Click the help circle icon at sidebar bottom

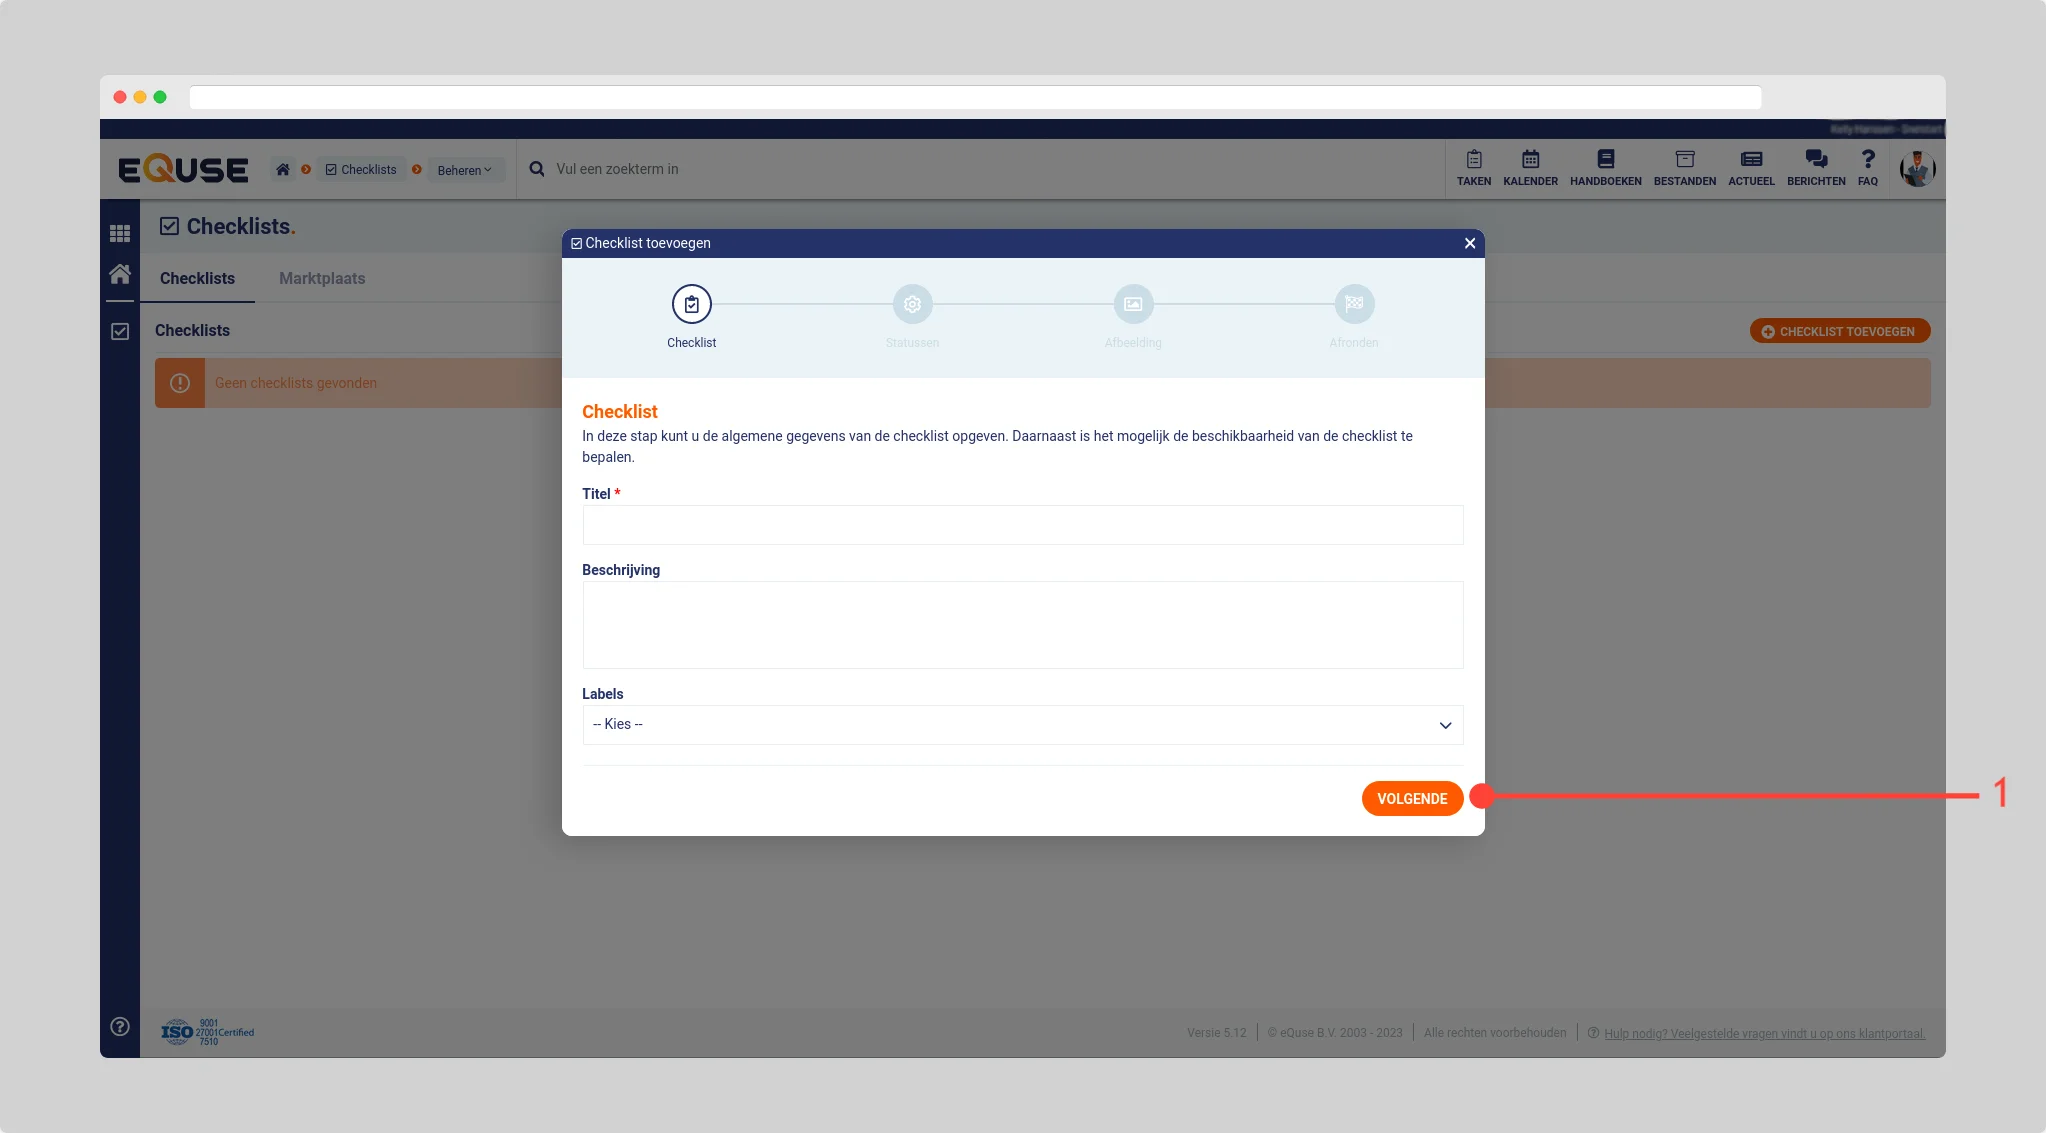(x=120, y=1026)
